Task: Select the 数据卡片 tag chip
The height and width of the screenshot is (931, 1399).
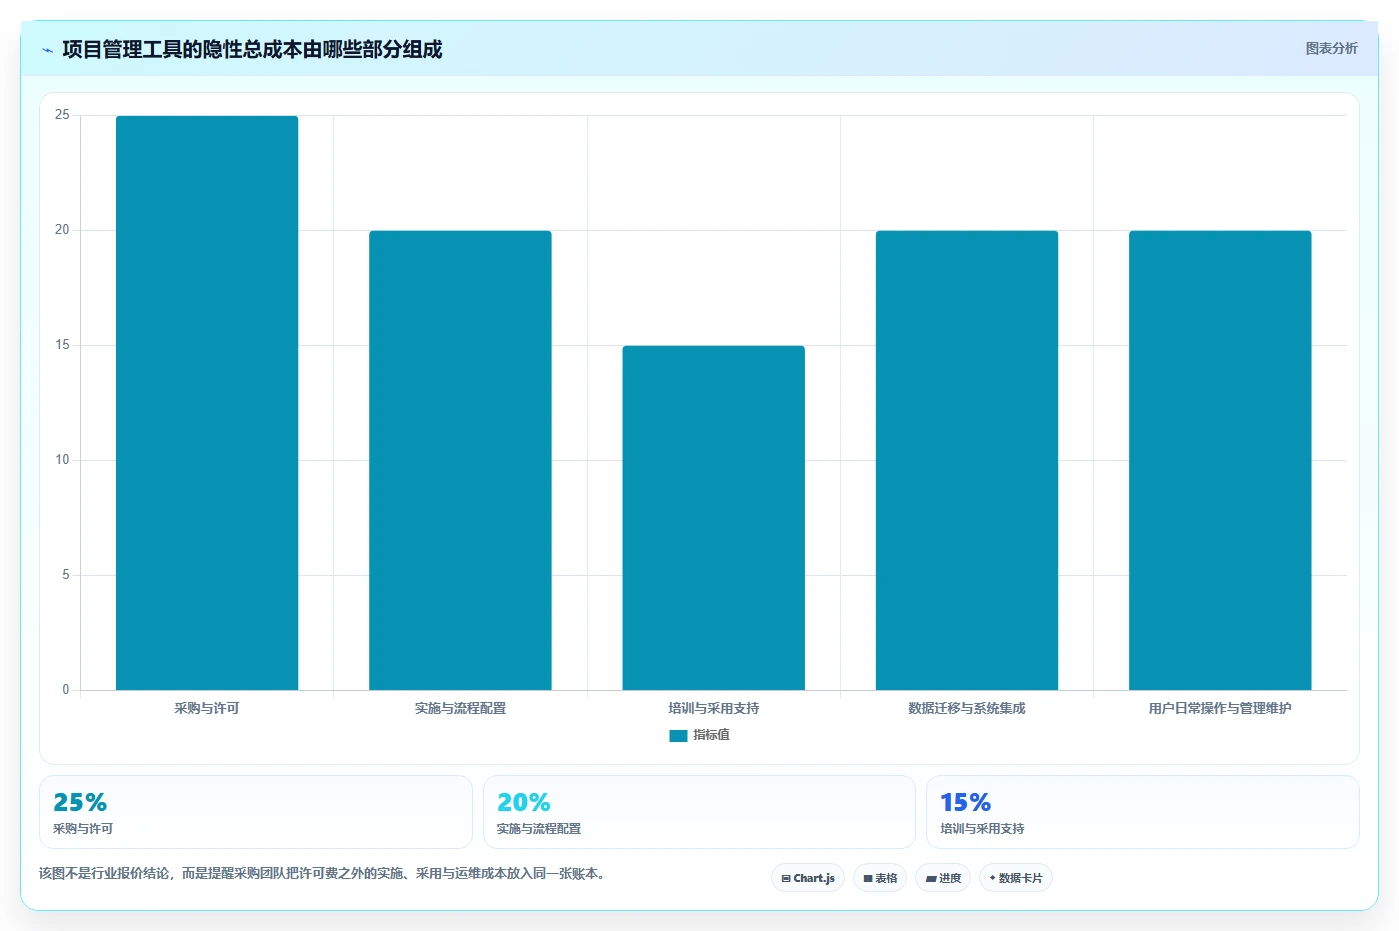Action: (1016, 878)
